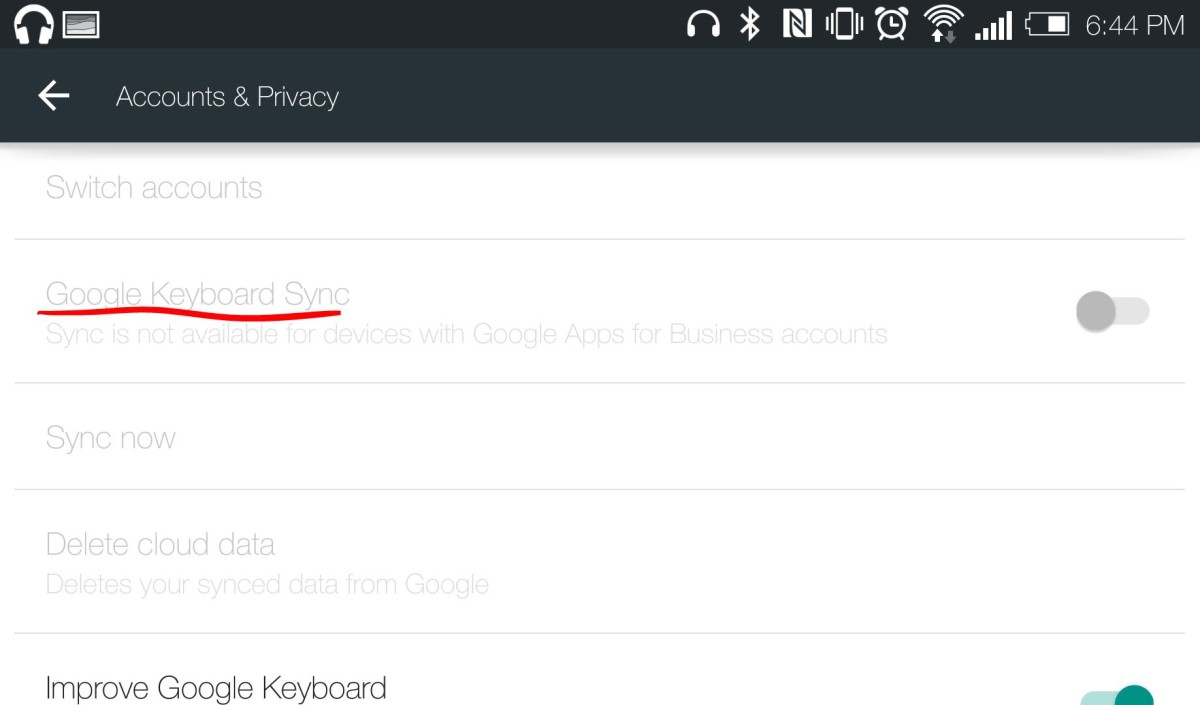
Task: Tap the cellular signal bars icon
Action: (993, 24)
